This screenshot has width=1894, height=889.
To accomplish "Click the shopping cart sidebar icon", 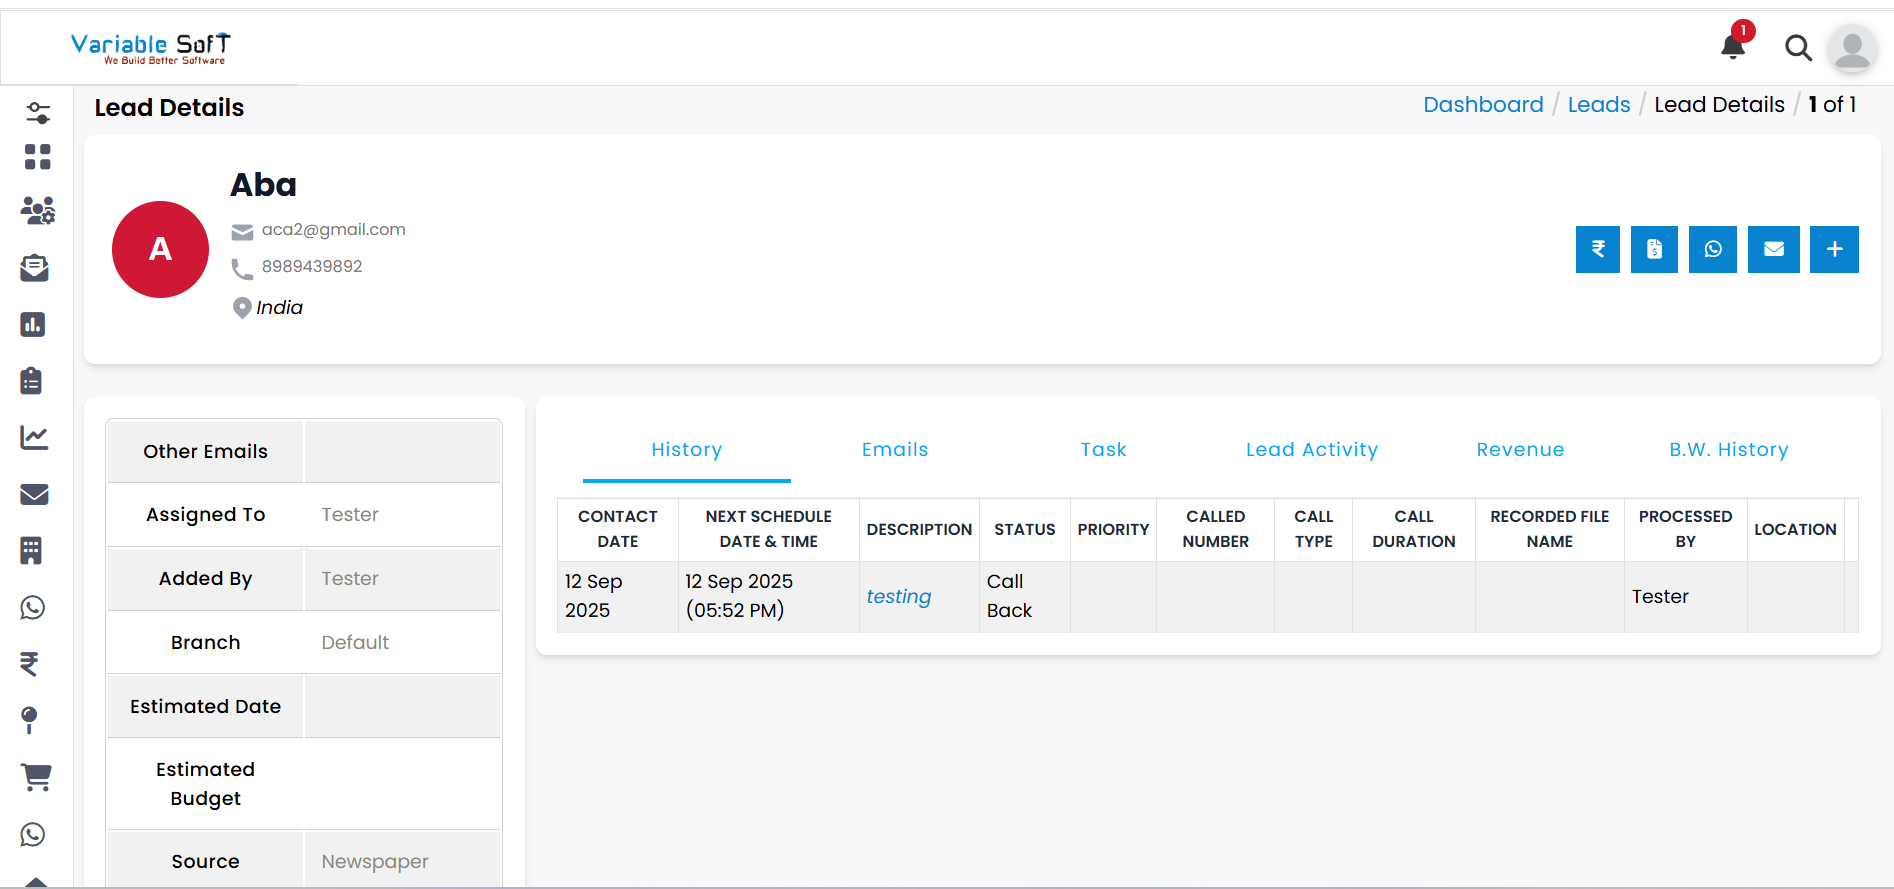I will (36, 777).
